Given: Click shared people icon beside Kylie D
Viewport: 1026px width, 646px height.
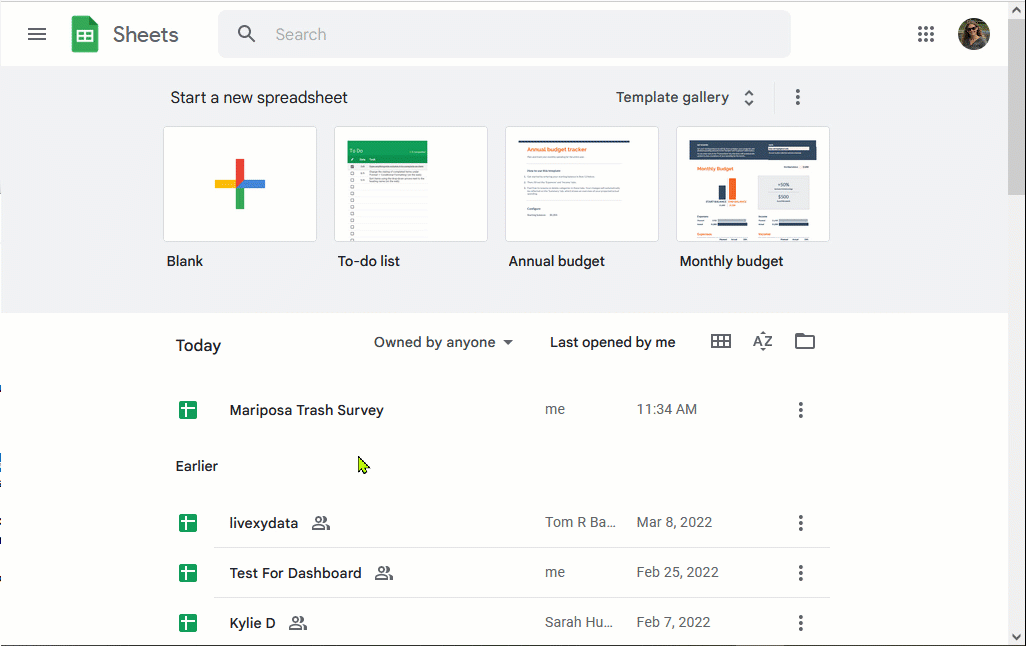Looking at the screenshot, I should [298, 623].
